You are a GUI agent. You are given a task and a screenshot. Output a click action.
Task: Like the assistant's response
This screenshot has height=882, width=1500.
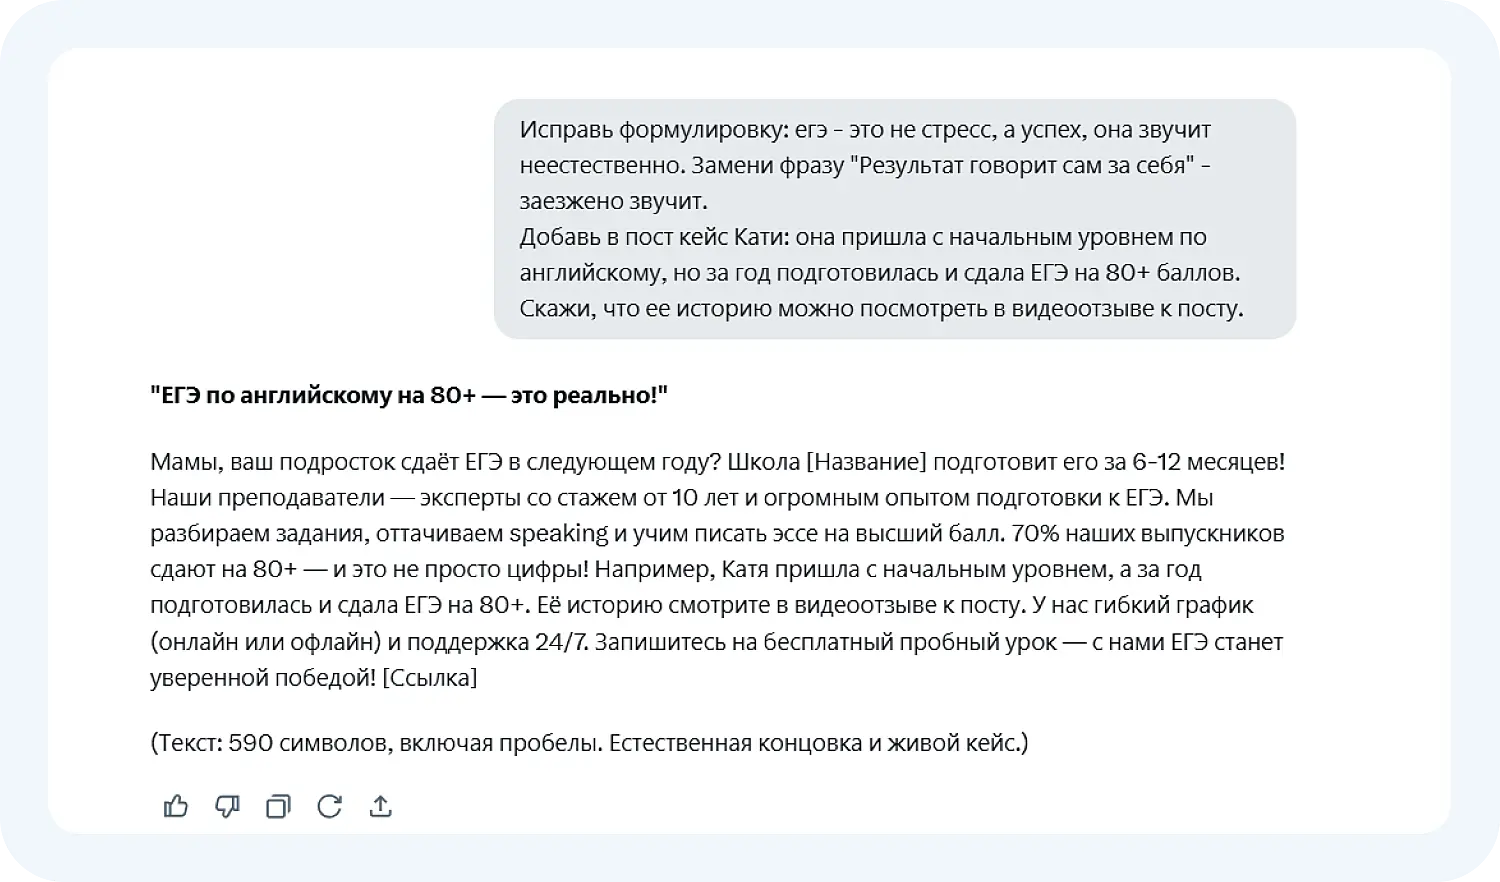pyautogui.click(x=175, y=806)
